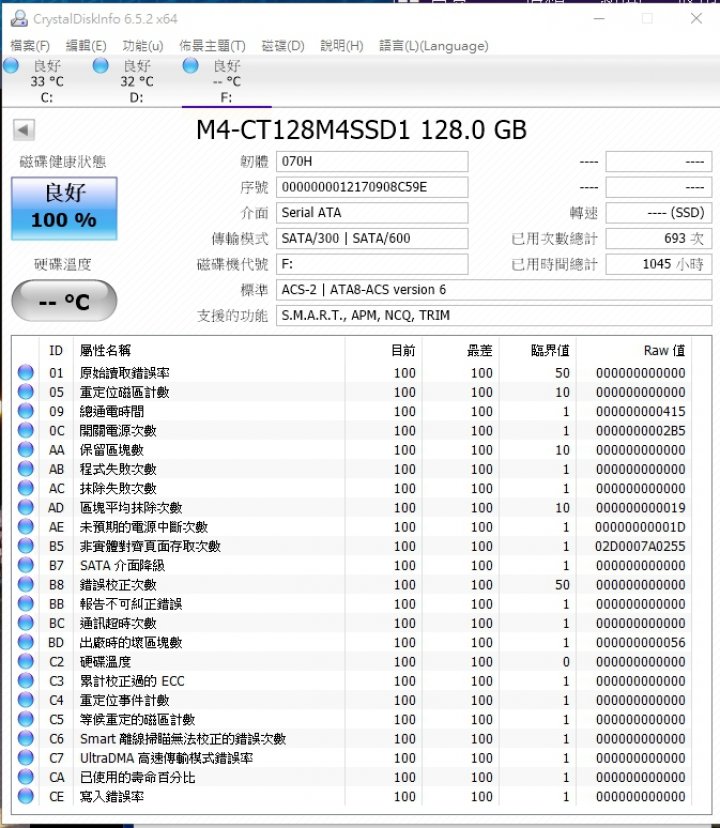Image resolution: width=720 pixels, height=828 pixels.
Task: Click status orb for attribute 05
Action: coord(25,392)
